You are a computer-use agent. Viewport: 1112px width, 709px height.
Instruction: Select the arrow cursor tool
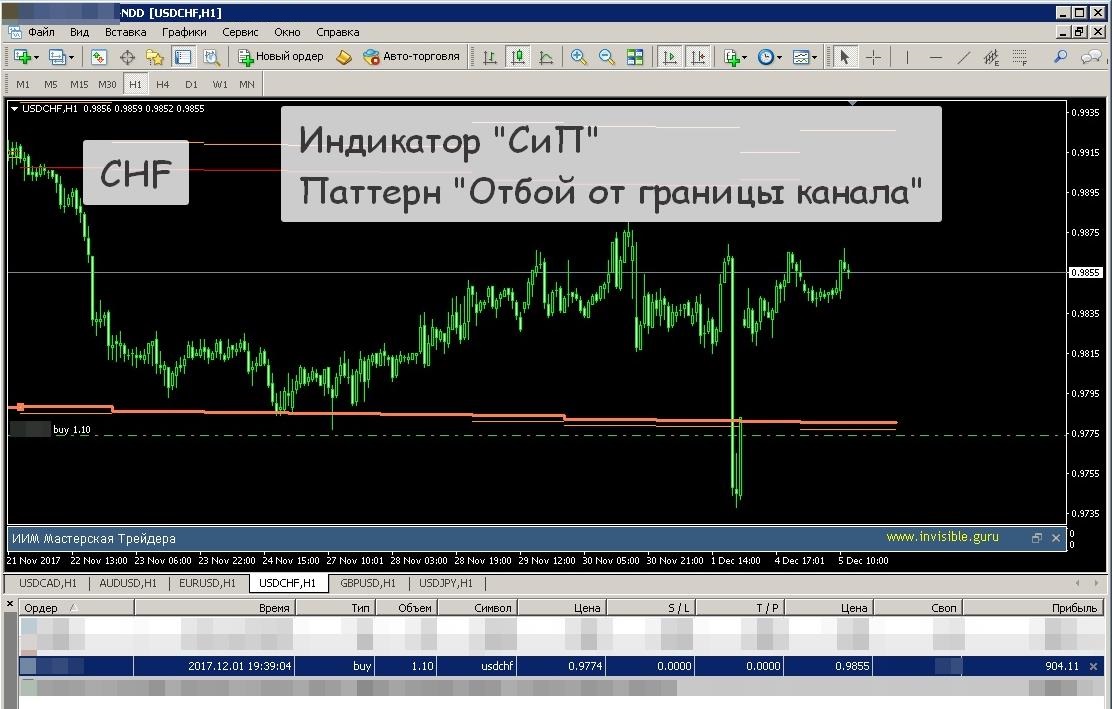(x=844, y=57)
